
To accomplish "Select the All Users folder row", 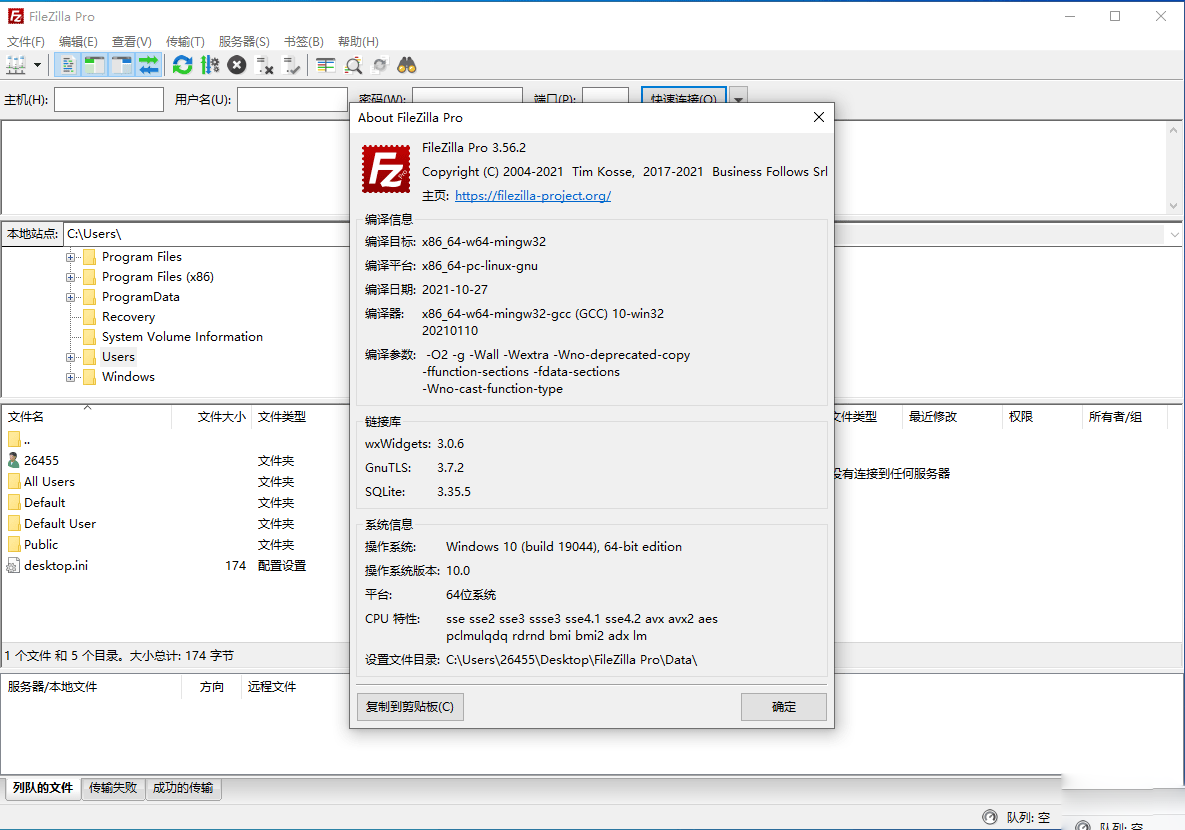I will [175, 482].
